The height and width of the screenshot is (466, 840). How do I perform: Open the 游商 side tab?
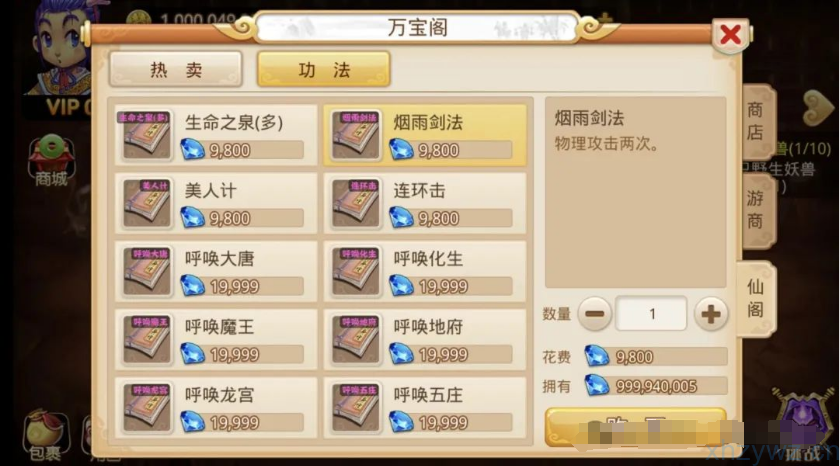[x=756, y=210]
